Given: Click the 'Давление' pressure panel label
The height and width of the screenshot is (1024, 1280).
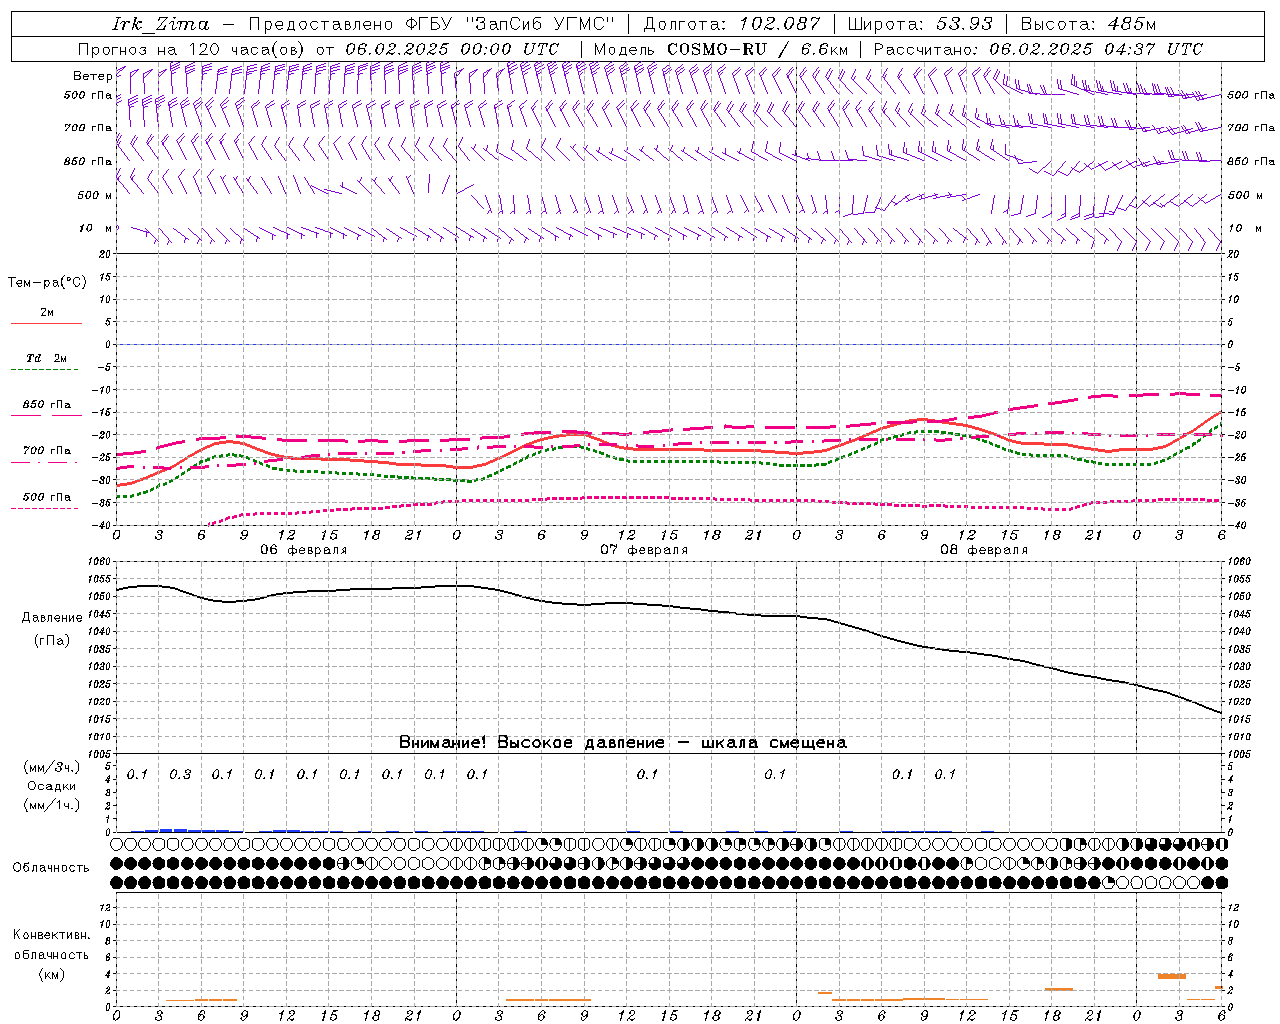Looking at the screenshot, I should point(52,618).
